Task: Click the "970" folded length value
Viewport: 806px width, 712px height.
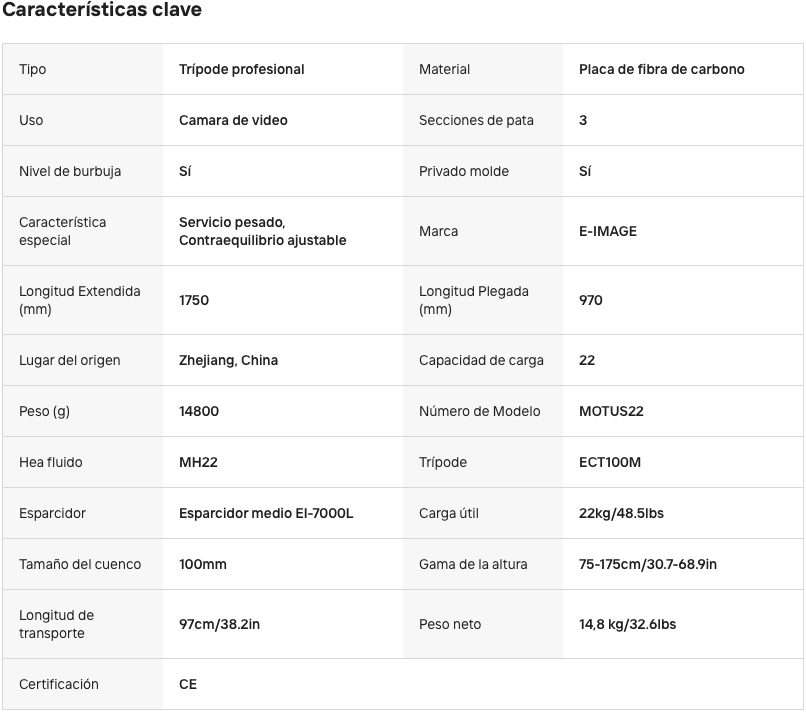Action: 591,300
